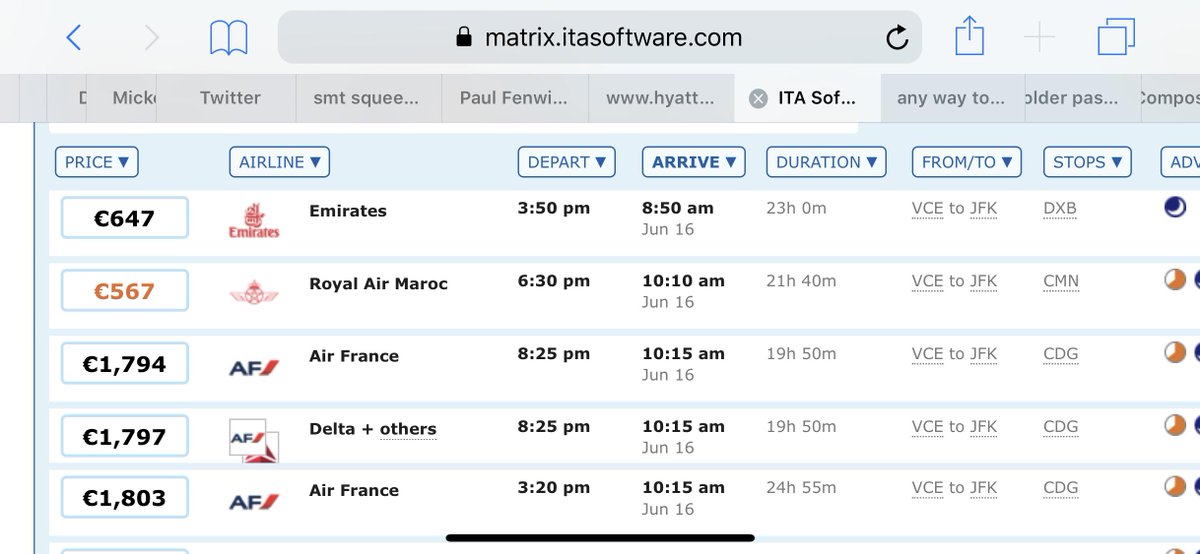Switch to the any way to... tab
The image size is (1200, 554).
click(x=950, y=98)
